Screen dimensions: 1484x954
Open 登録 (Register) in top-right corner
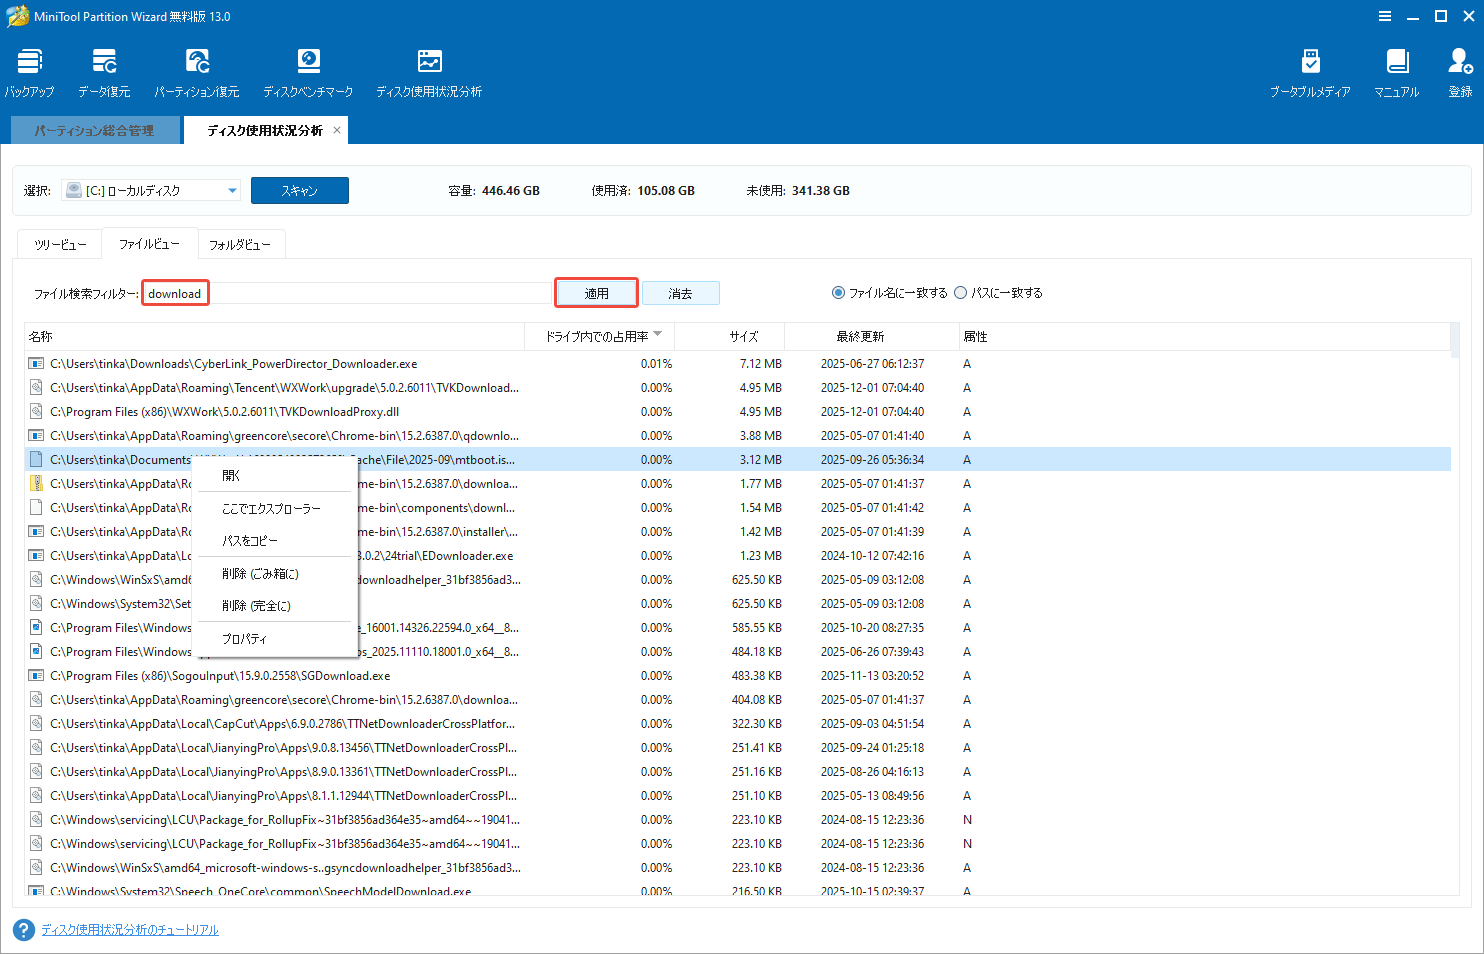(x=1460, y=70)
